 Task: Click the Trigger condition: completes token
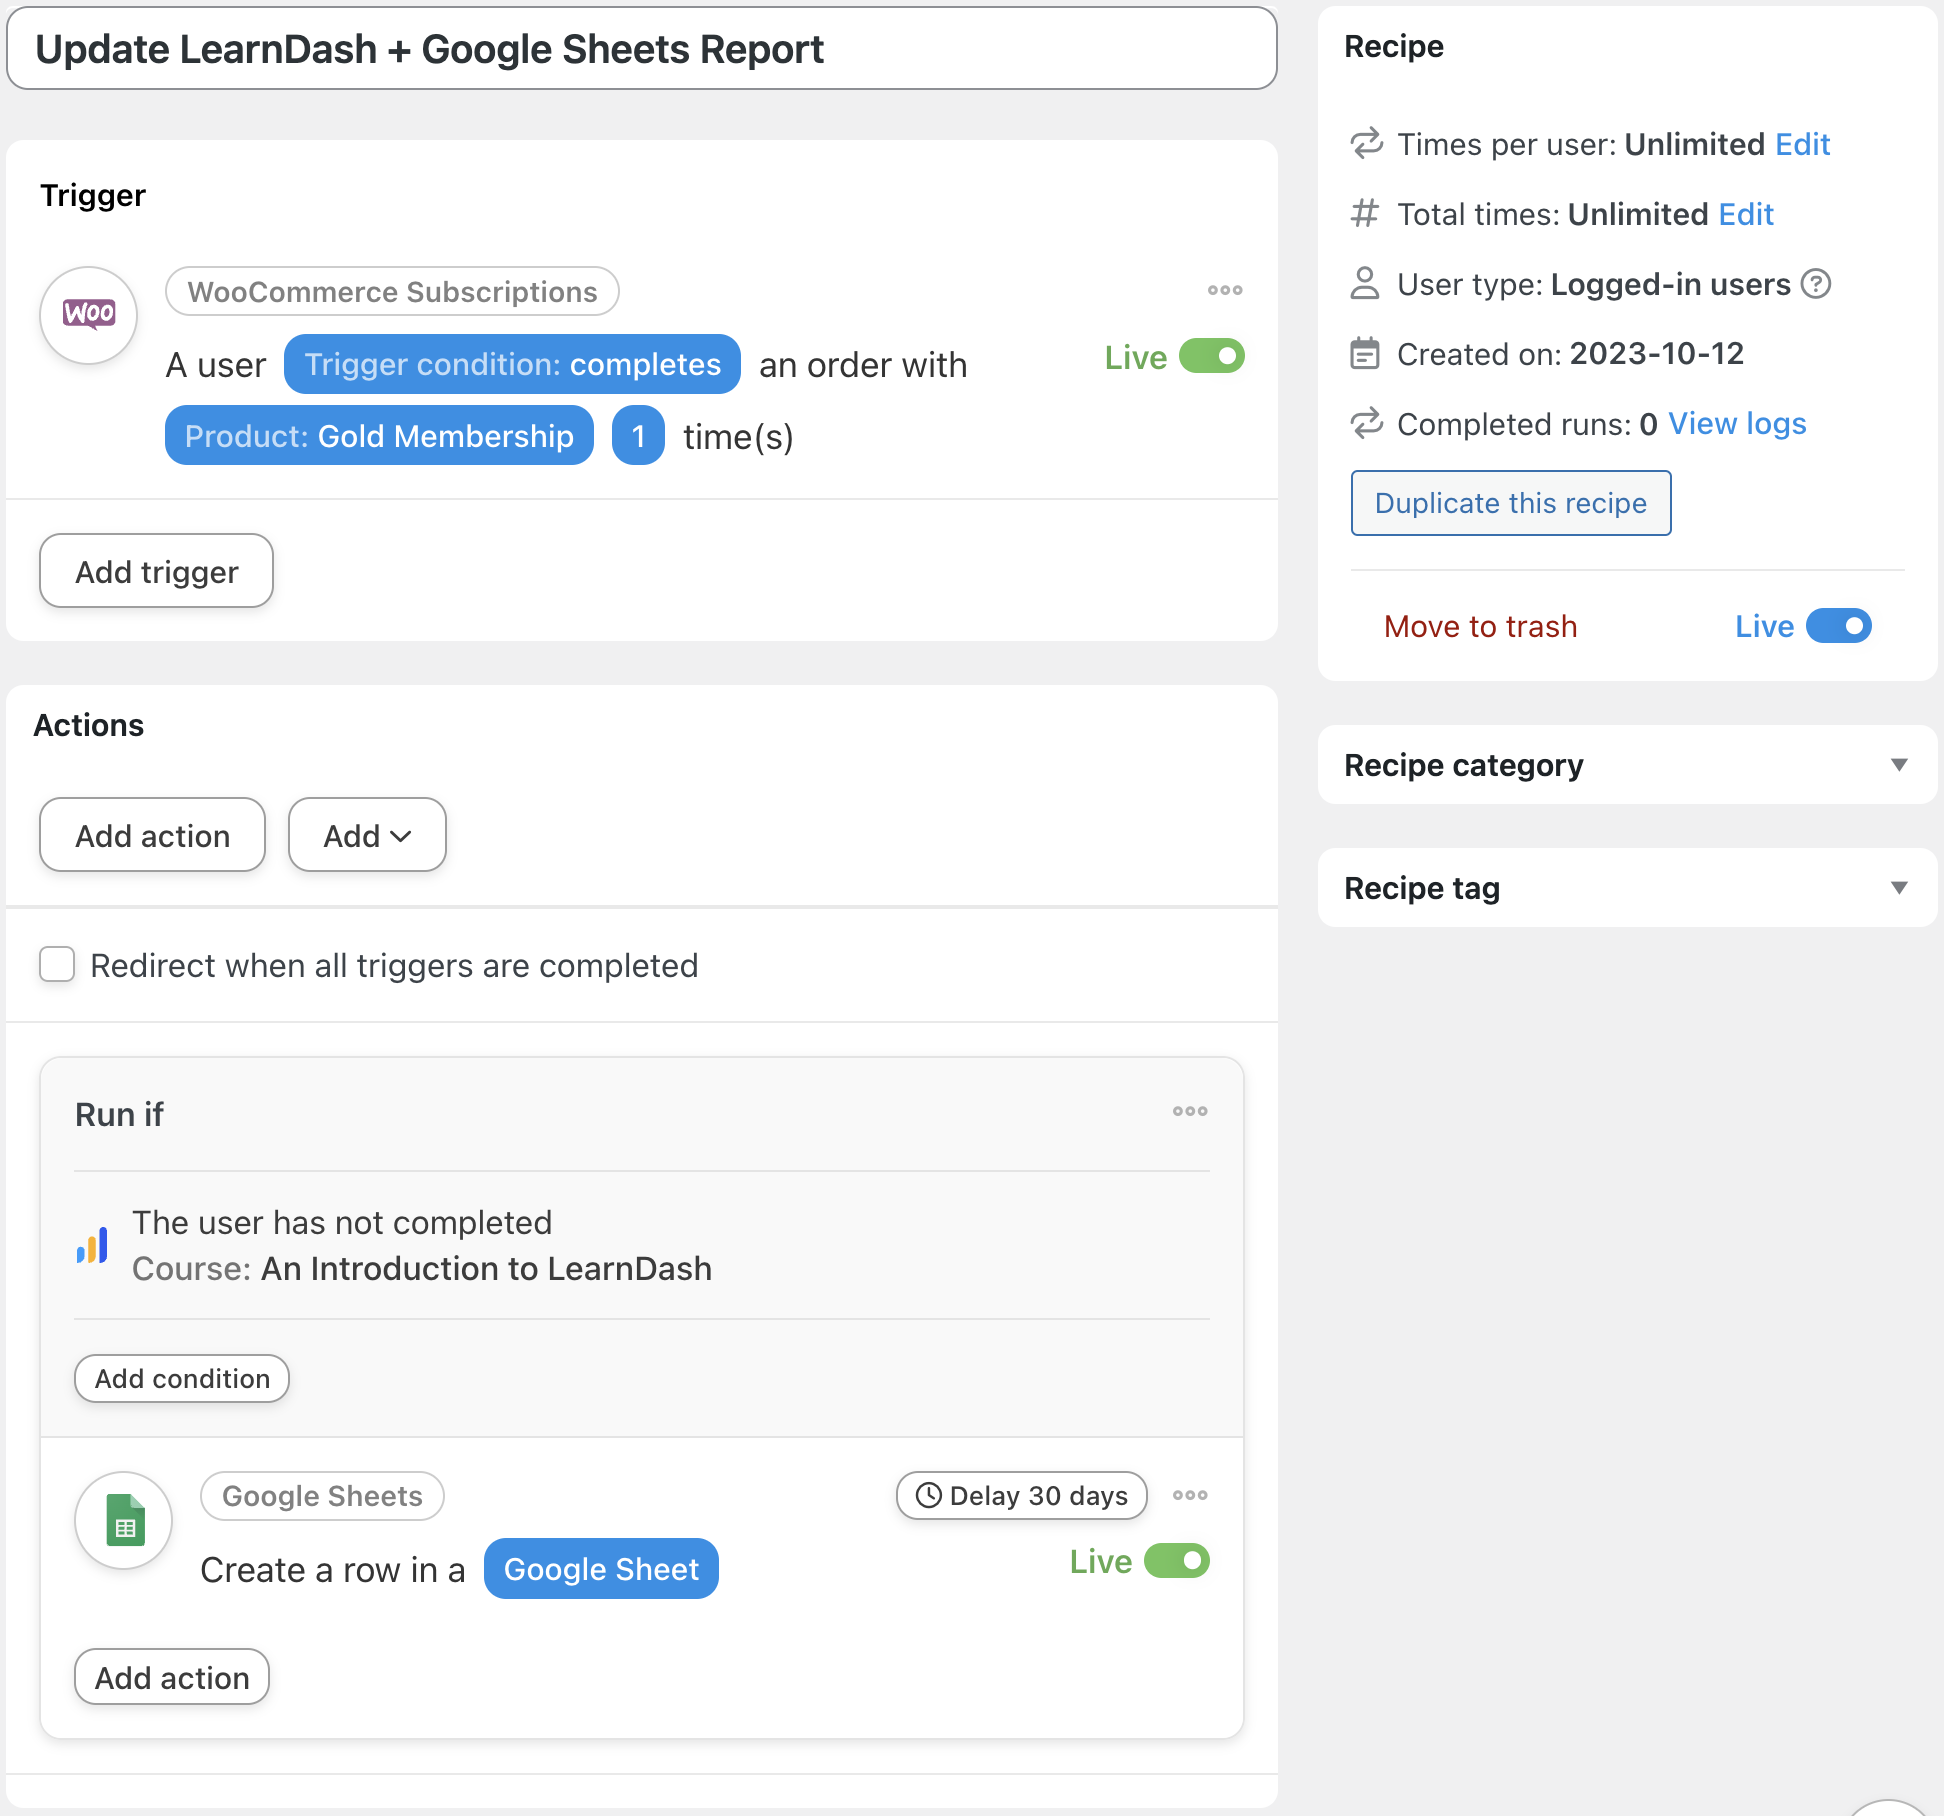[x=512, y=365]
